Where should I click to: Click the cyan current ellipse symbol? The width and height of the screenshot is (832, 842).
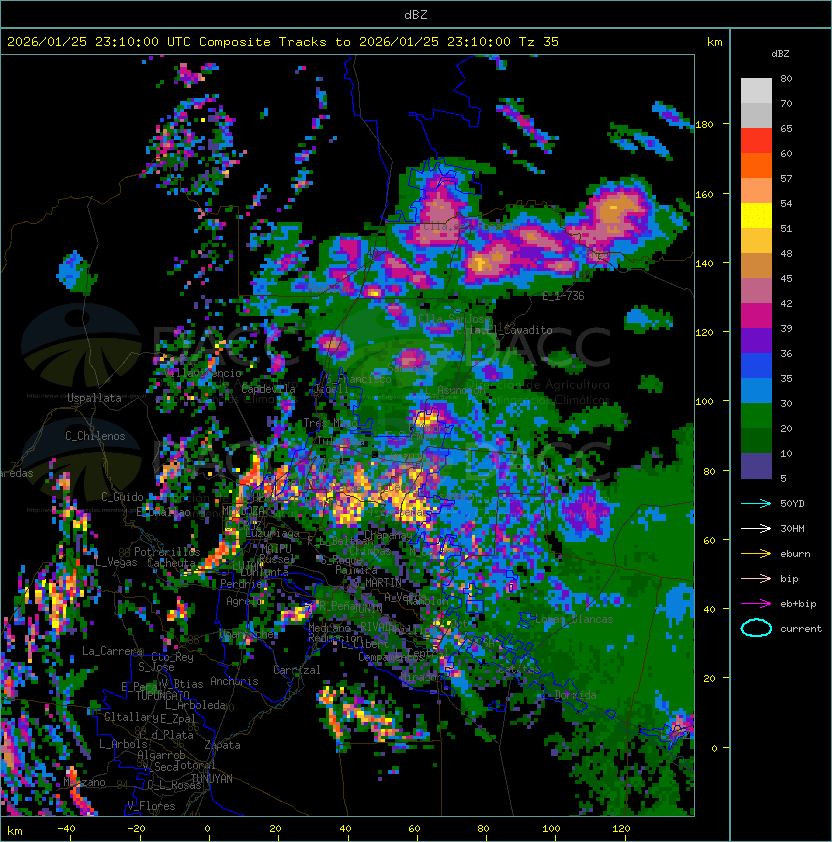tap(756, 628)
